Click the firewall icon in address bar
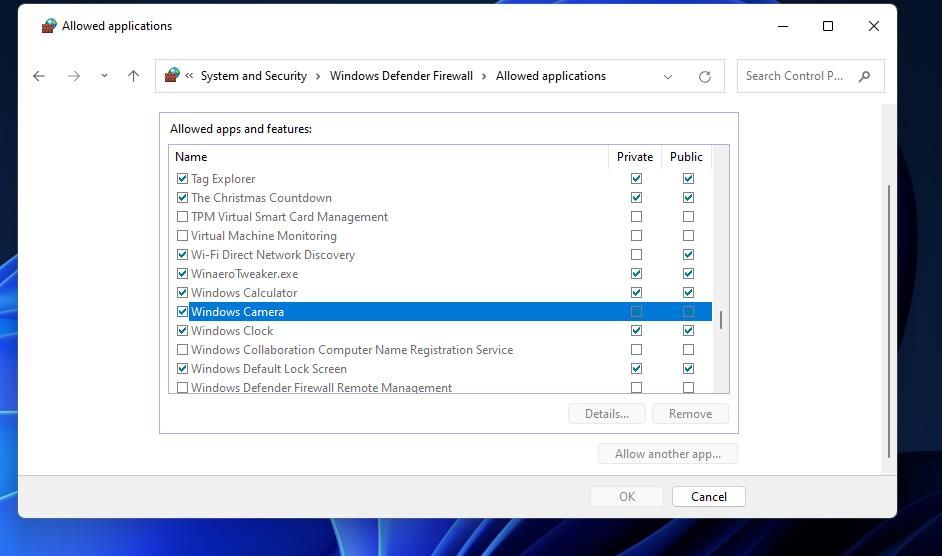942x556 pixels. click(172, 76)
